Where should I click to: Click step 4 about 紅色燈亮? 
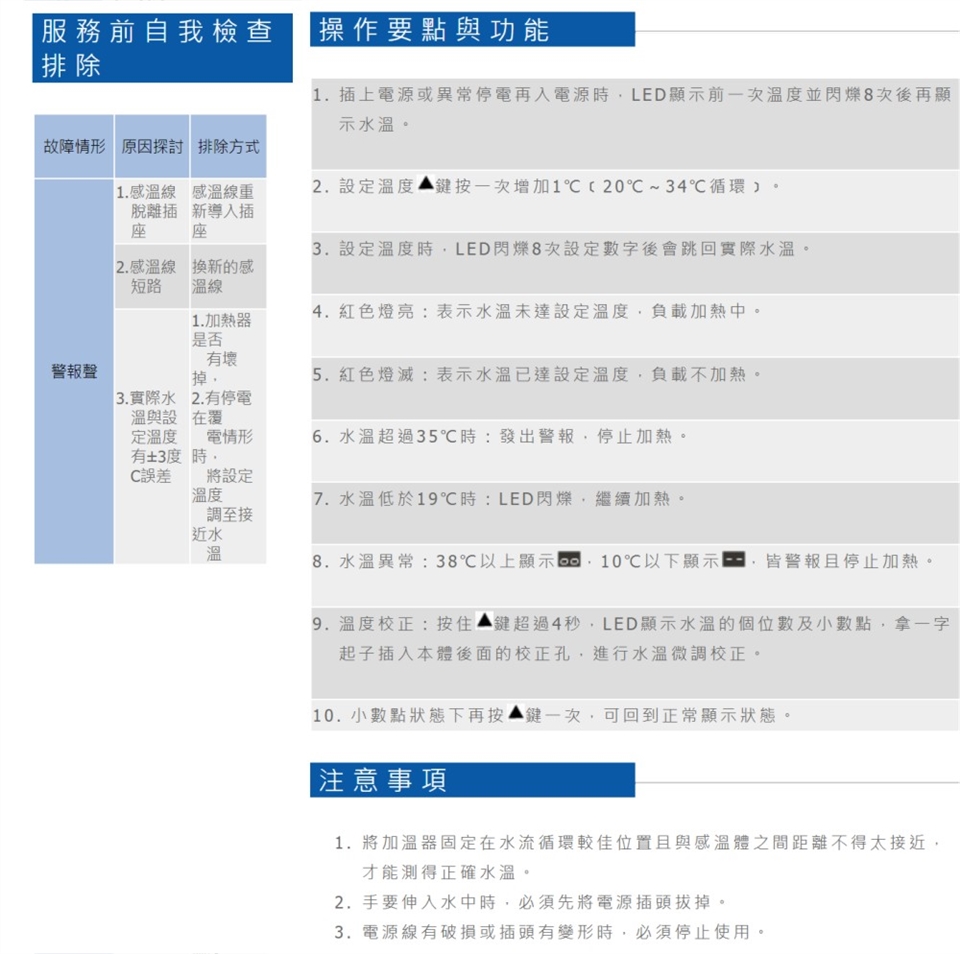tap(539, 312)
